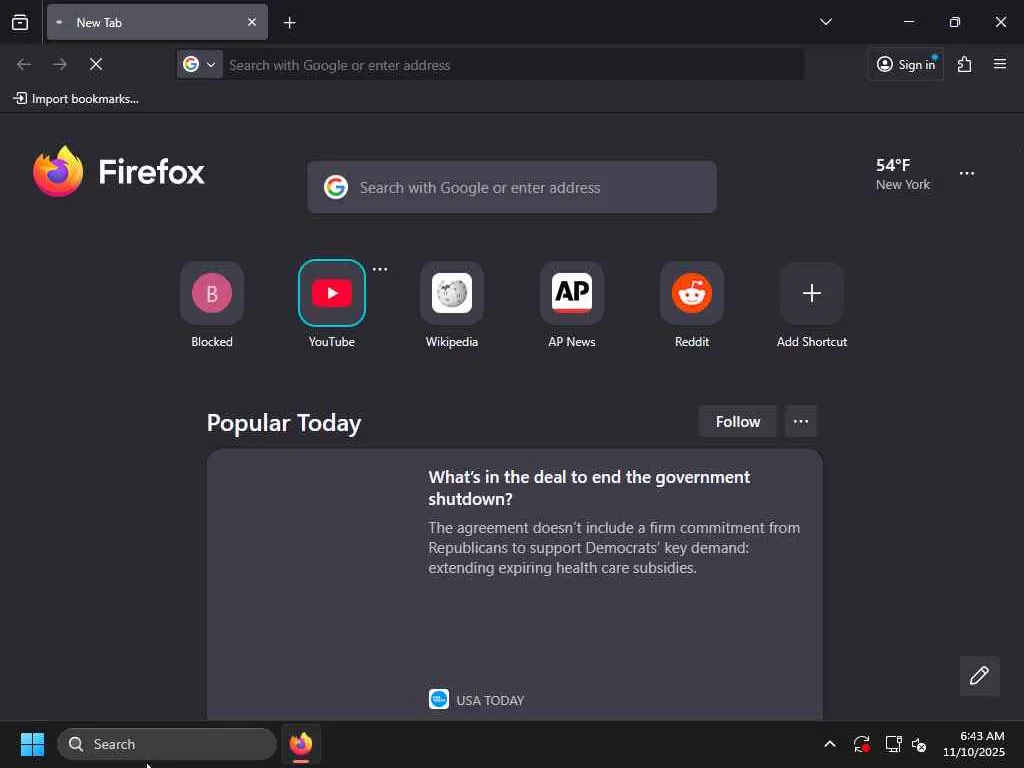Click the muted volume tray icon
This screenshot has width=1024, height=768.
(x=920, y=744)
